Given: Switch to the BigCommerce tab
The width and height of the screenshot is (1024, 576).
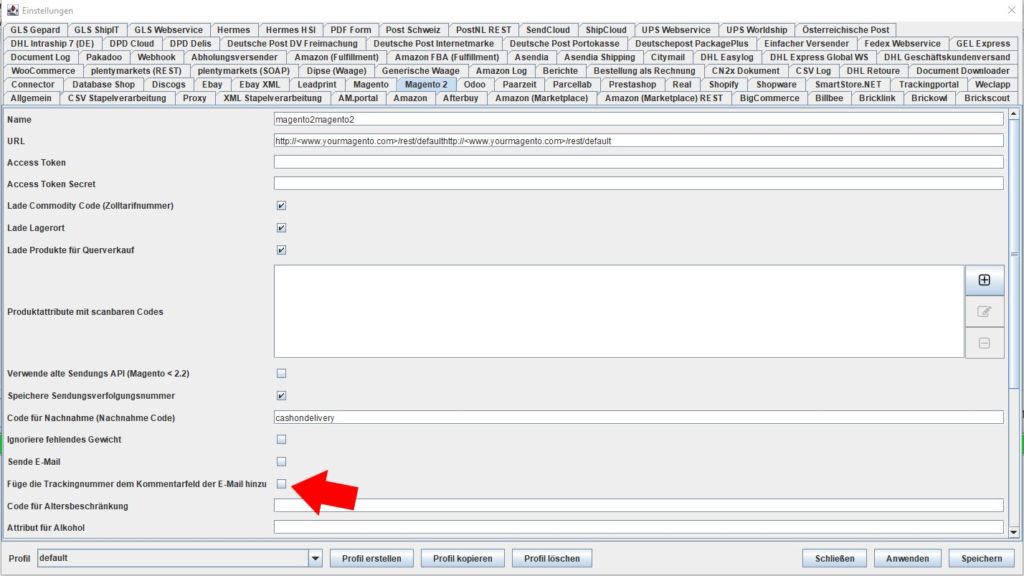Looking at the screenshot, I should [x=769, y=98].
